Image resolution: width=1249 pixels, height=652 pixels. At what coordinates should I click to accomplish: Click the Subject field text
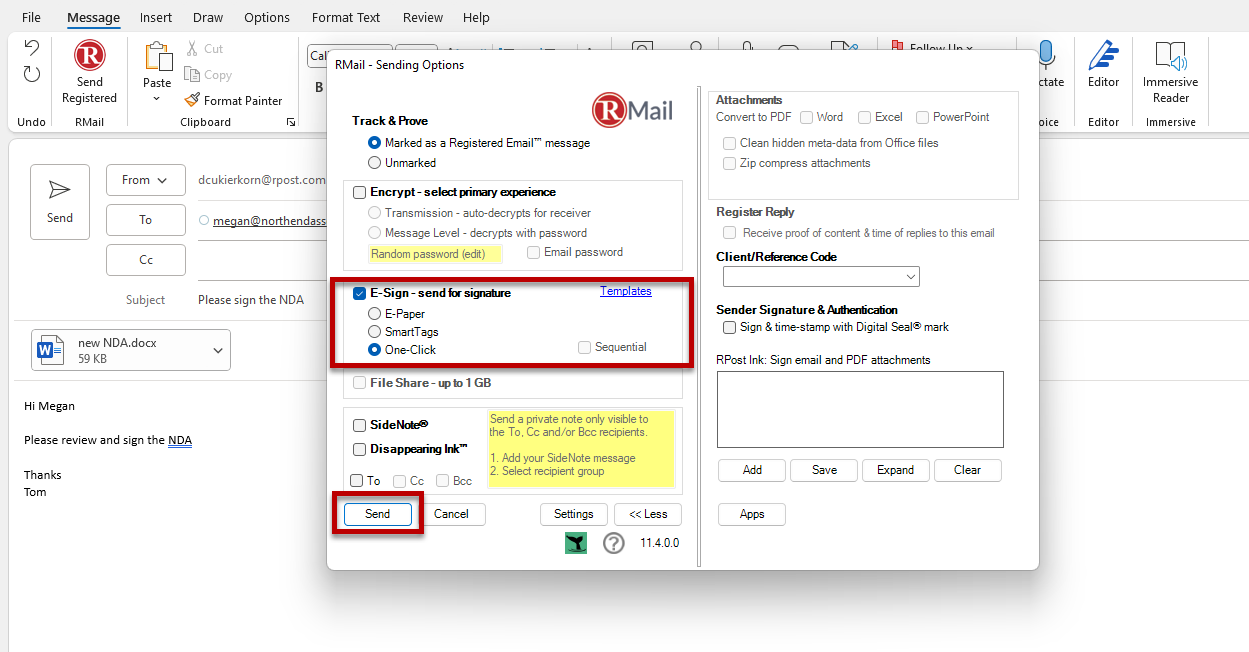click(x=251, y=300)
